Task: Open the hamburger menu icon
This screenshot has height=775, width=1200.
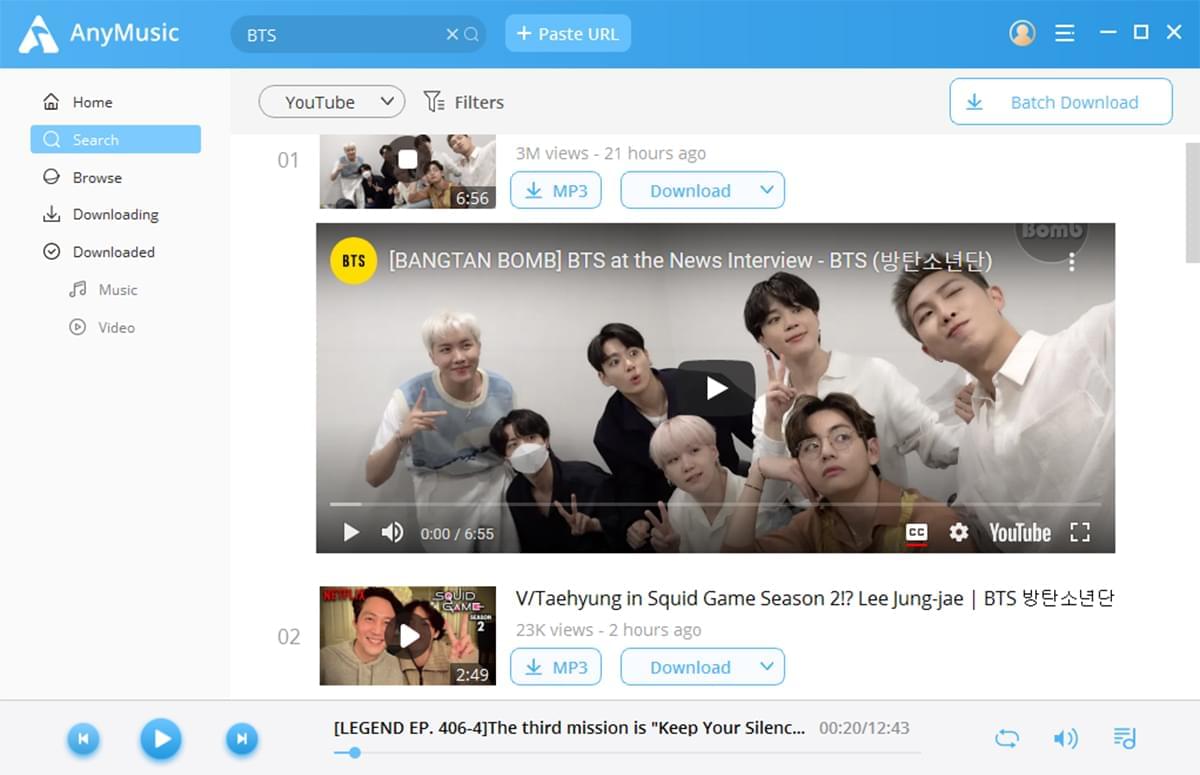Action: point(1065,33)
